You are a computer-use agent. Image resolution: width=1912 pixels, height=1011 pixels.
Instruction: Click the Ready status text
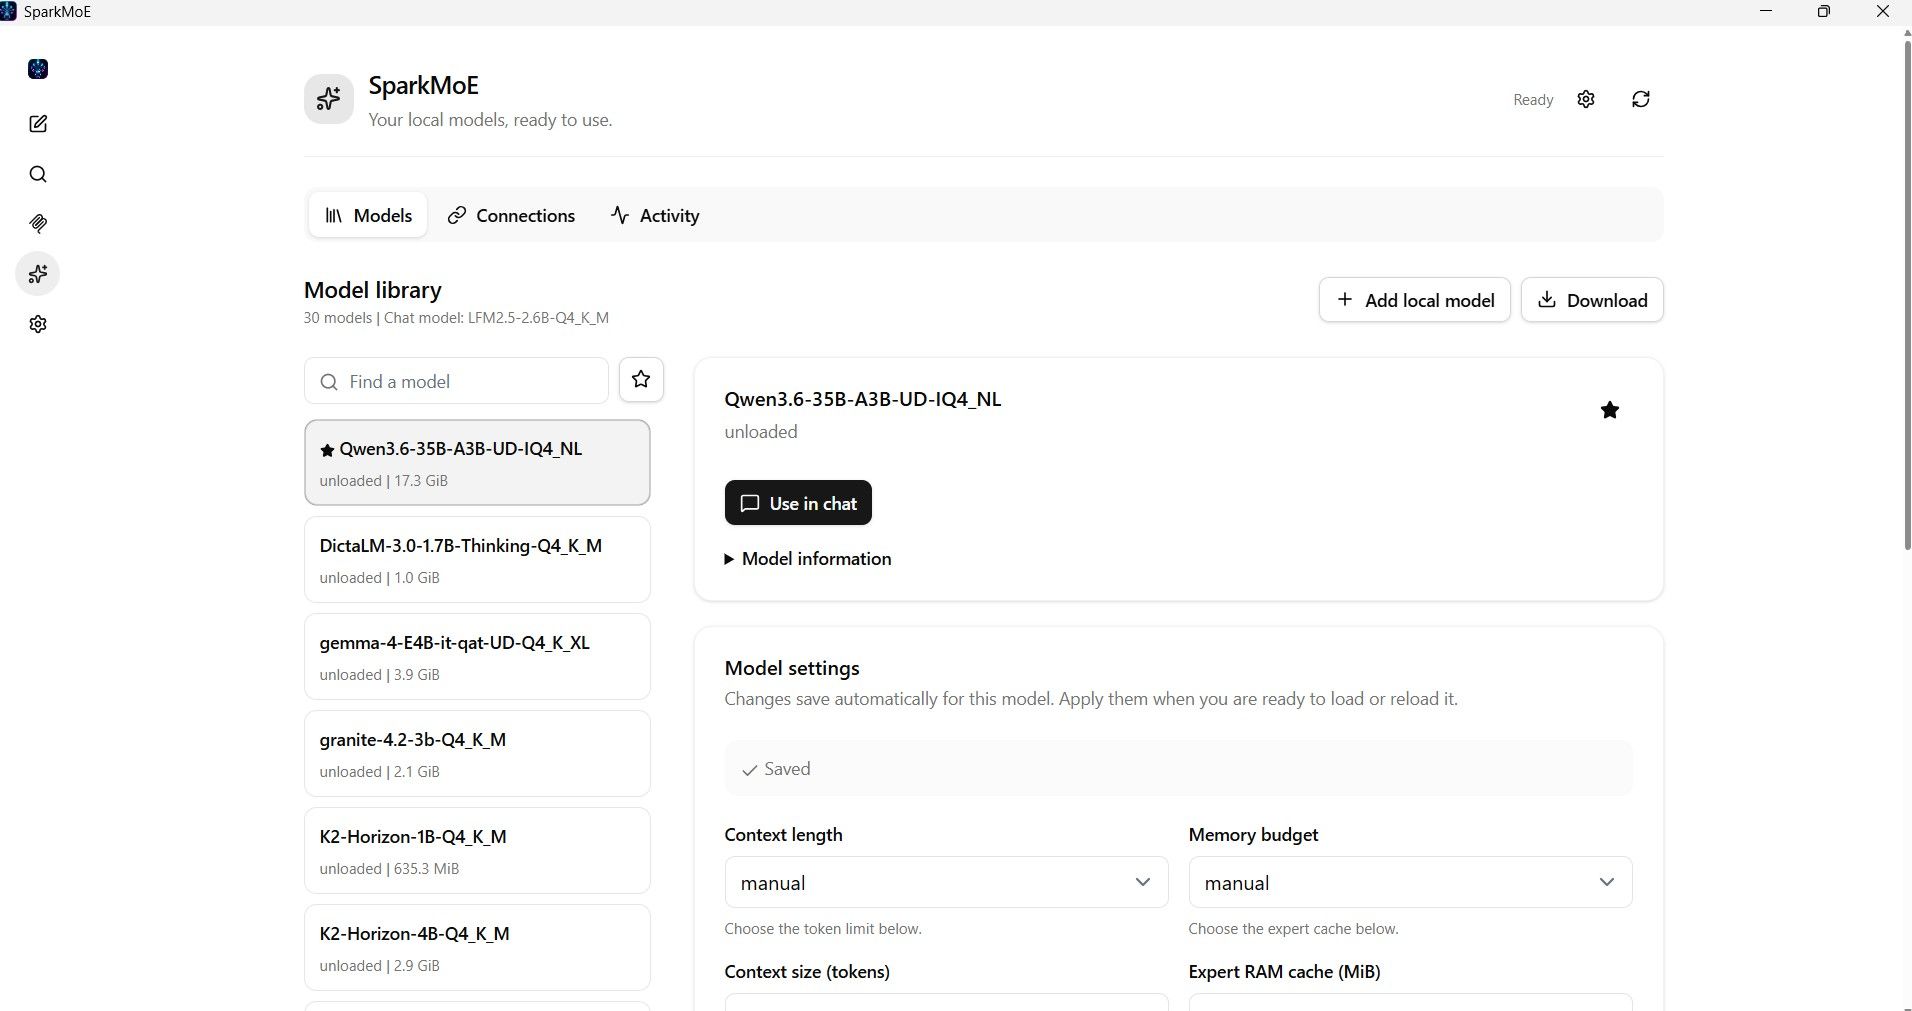tap(1533, 100)
